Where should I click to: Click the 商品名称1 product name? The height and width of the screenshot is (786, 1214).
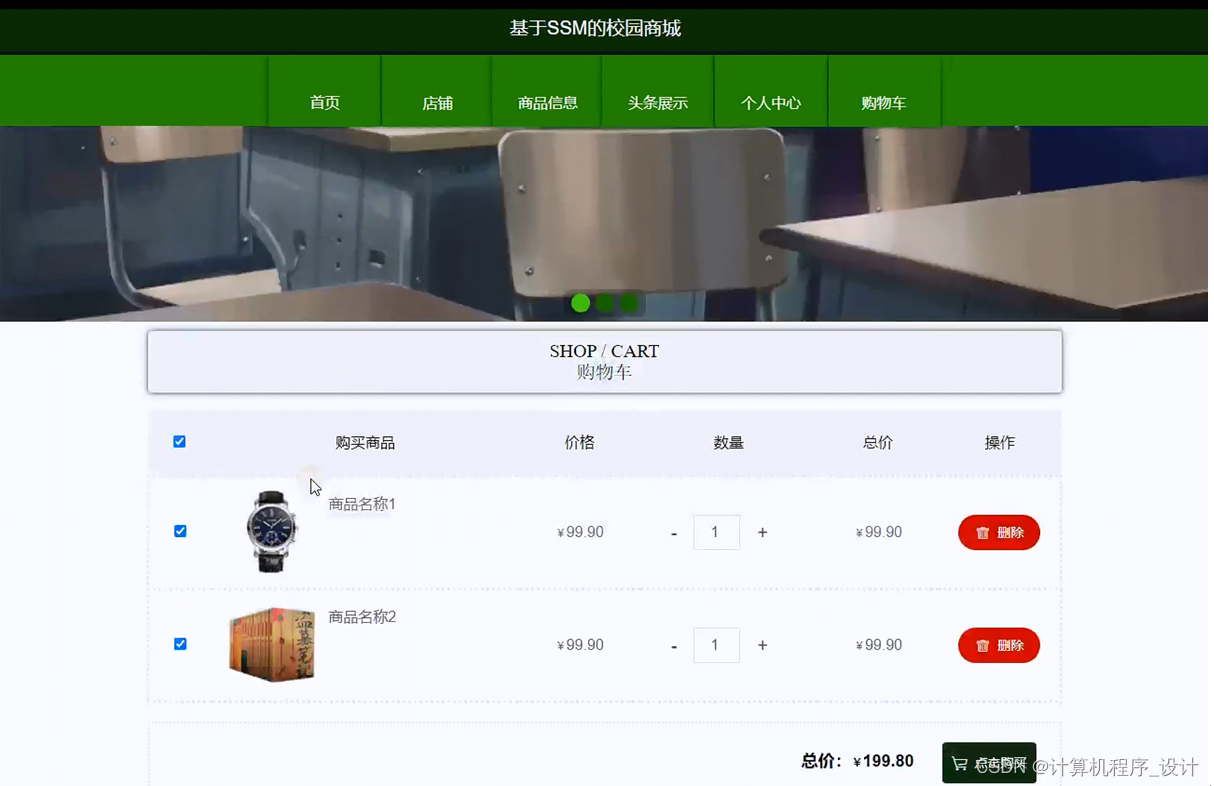[x=362, y=504]
